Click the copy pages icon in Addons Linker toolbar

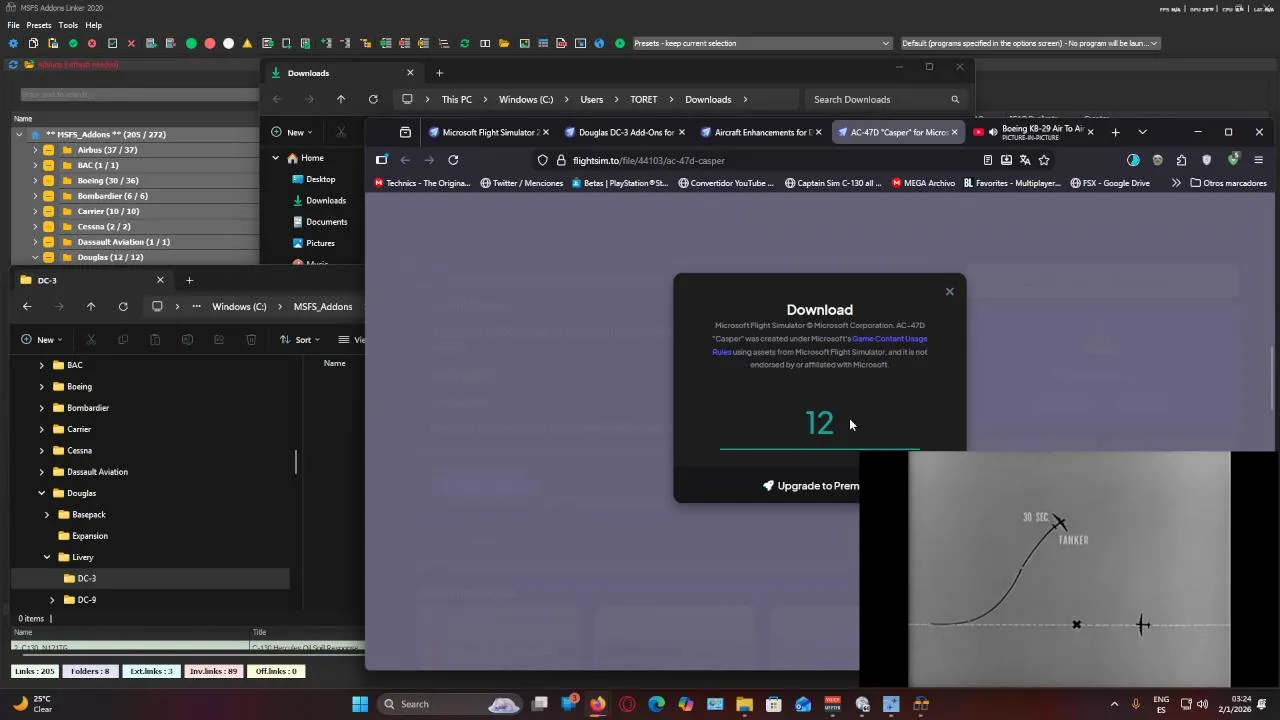pyautogui.click(x=33, y=43)
